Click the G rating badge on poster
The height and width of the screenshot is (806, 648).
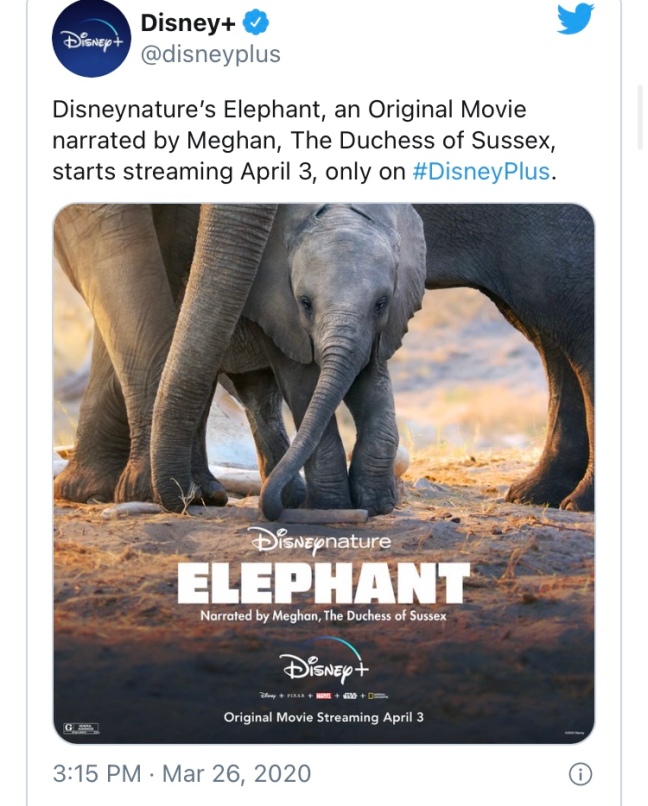point(81,727)
